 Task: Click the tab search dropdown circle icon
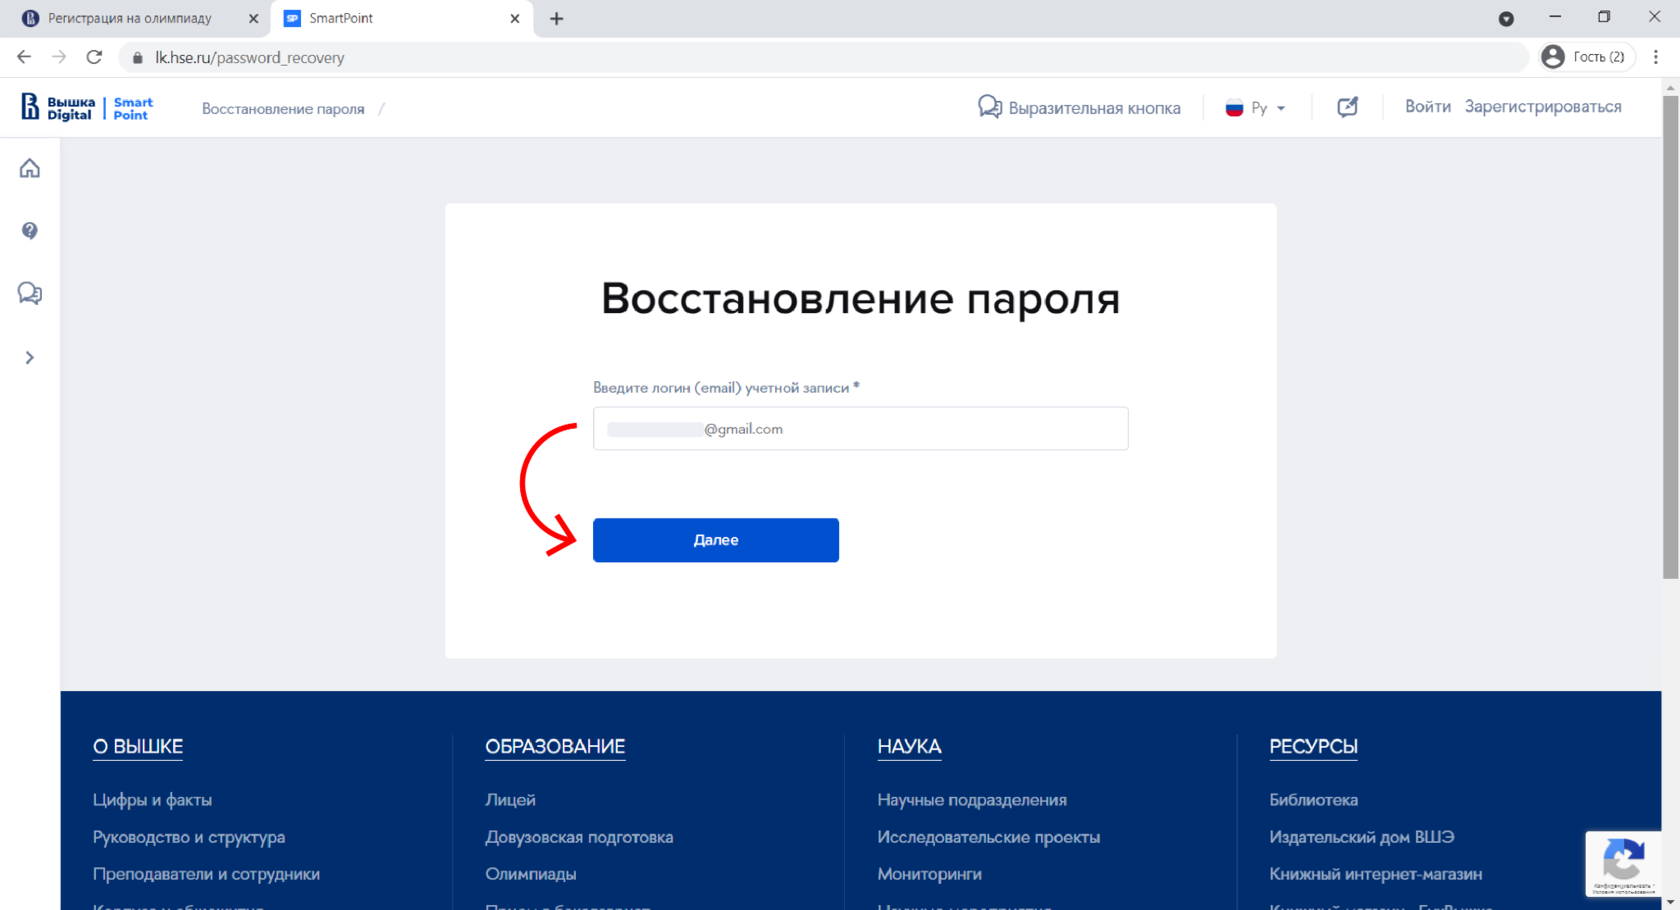(1506, 19)
